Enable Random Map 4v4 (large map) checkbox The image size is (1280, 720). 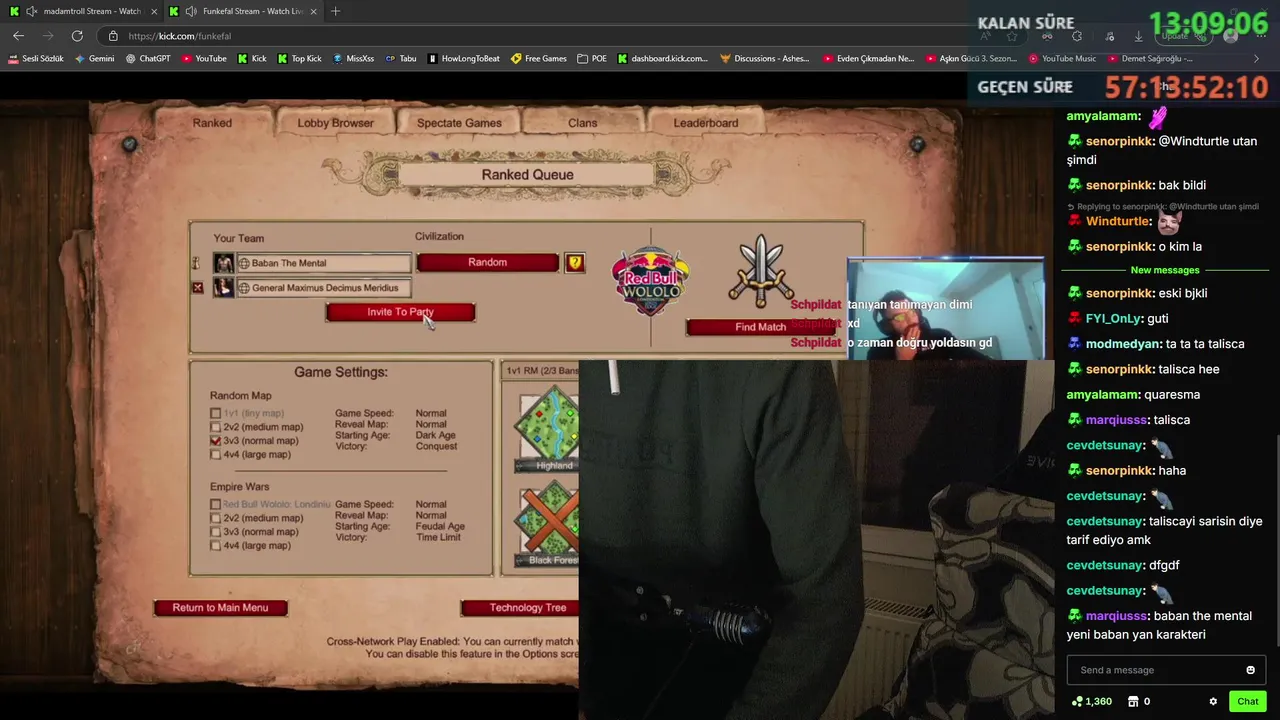click(215, 455)
